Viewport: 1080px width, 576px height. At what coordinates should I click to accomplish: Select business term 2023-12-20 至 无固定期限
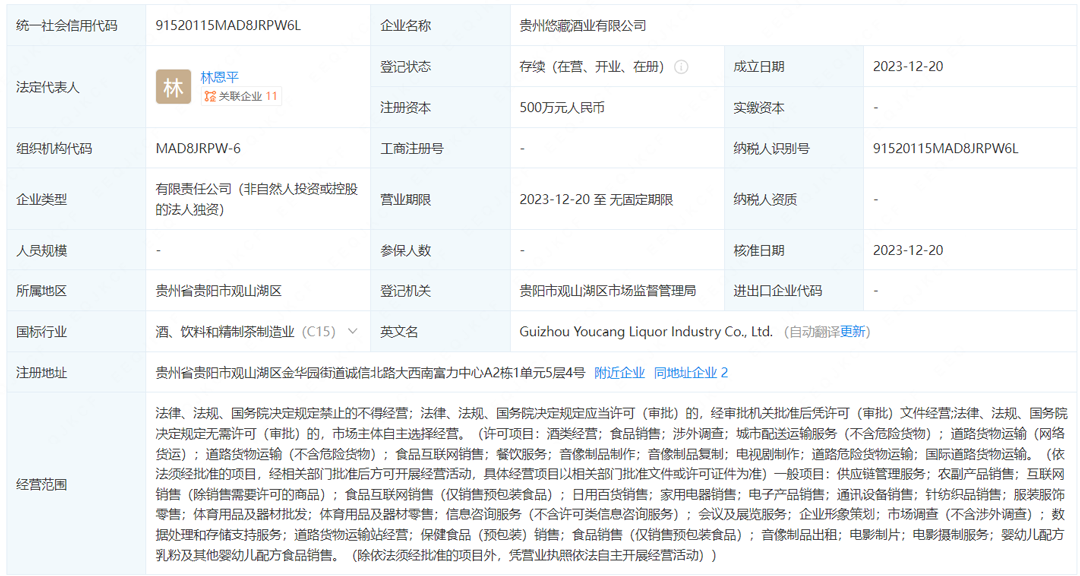596,200
